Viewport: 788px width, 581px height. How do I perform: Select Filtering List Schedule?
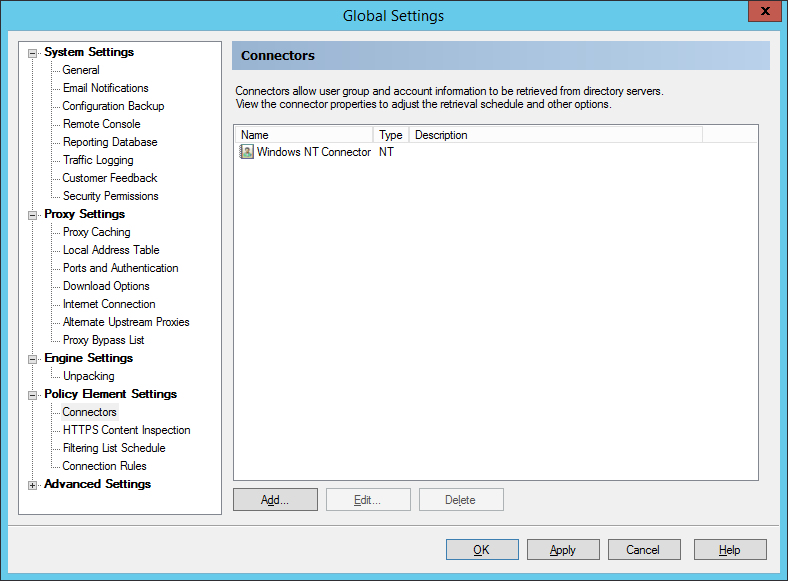coord(114,448)
